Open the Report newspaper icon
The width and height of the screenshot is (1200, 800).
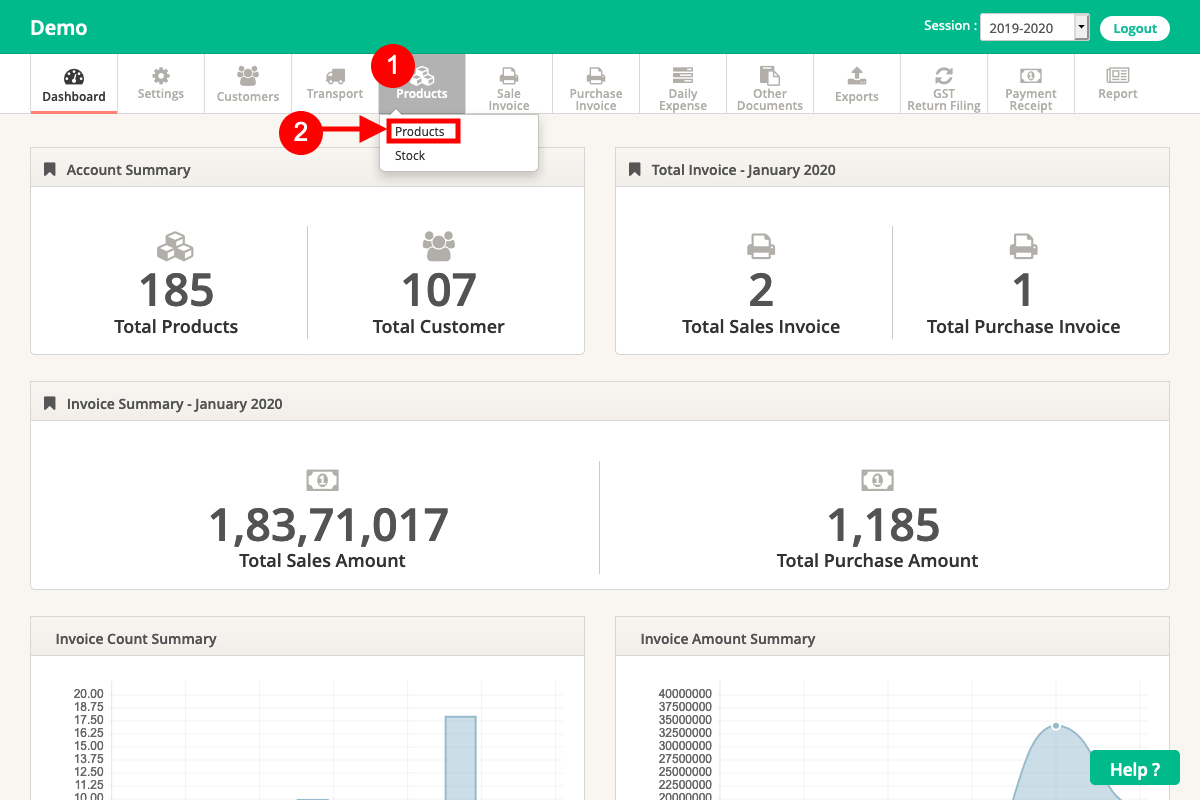click(1118, 76)
